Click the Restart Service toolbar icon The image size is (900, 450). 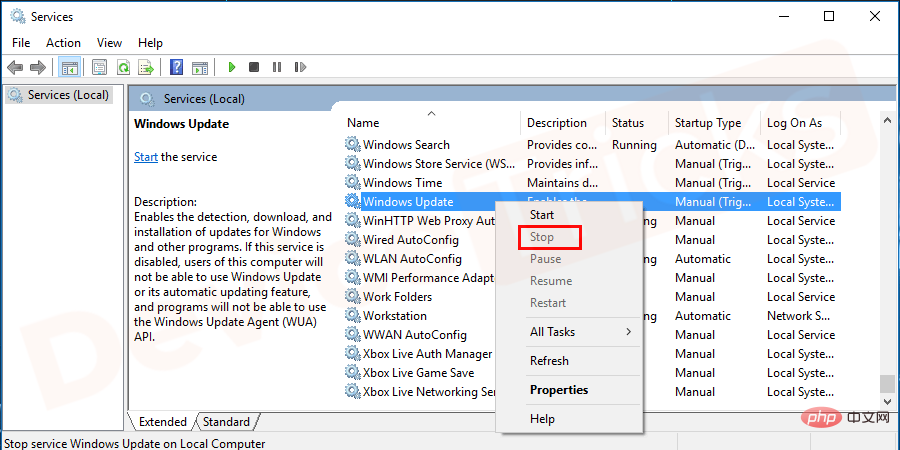click(x=300, y=68)
